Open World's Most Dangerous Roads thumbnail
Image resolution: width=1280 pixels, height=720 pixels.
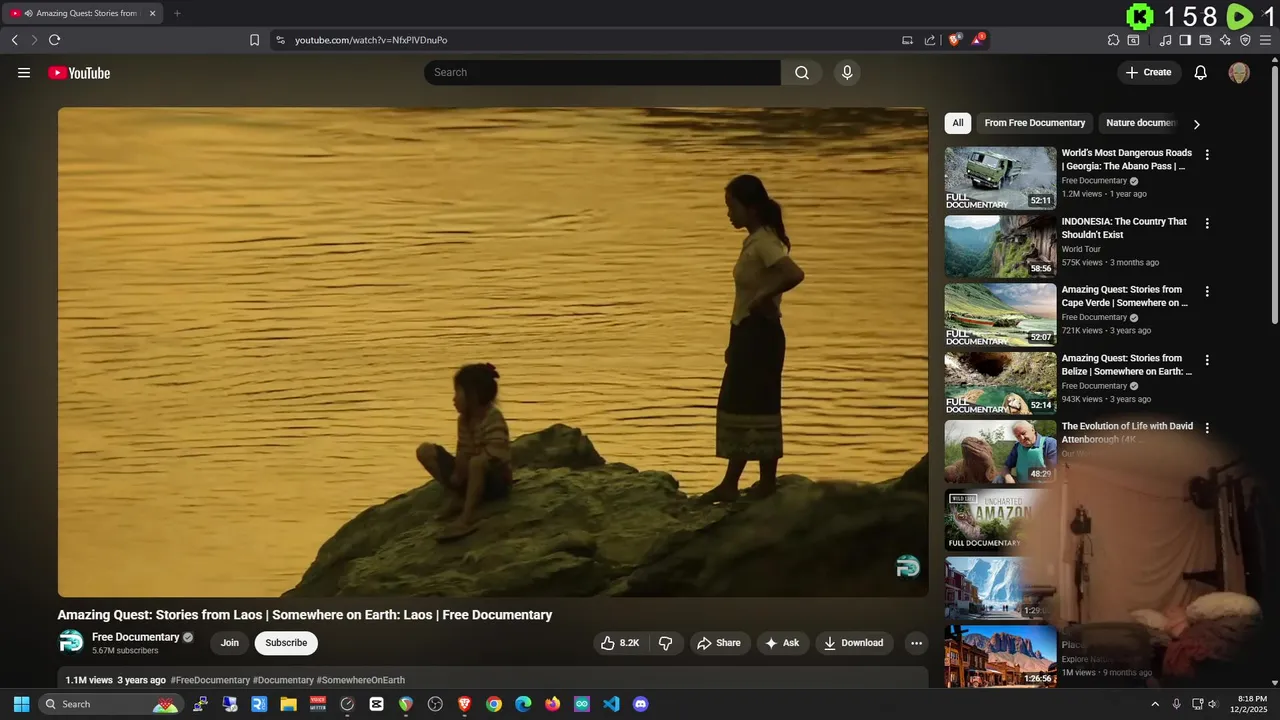[1000, 178]
